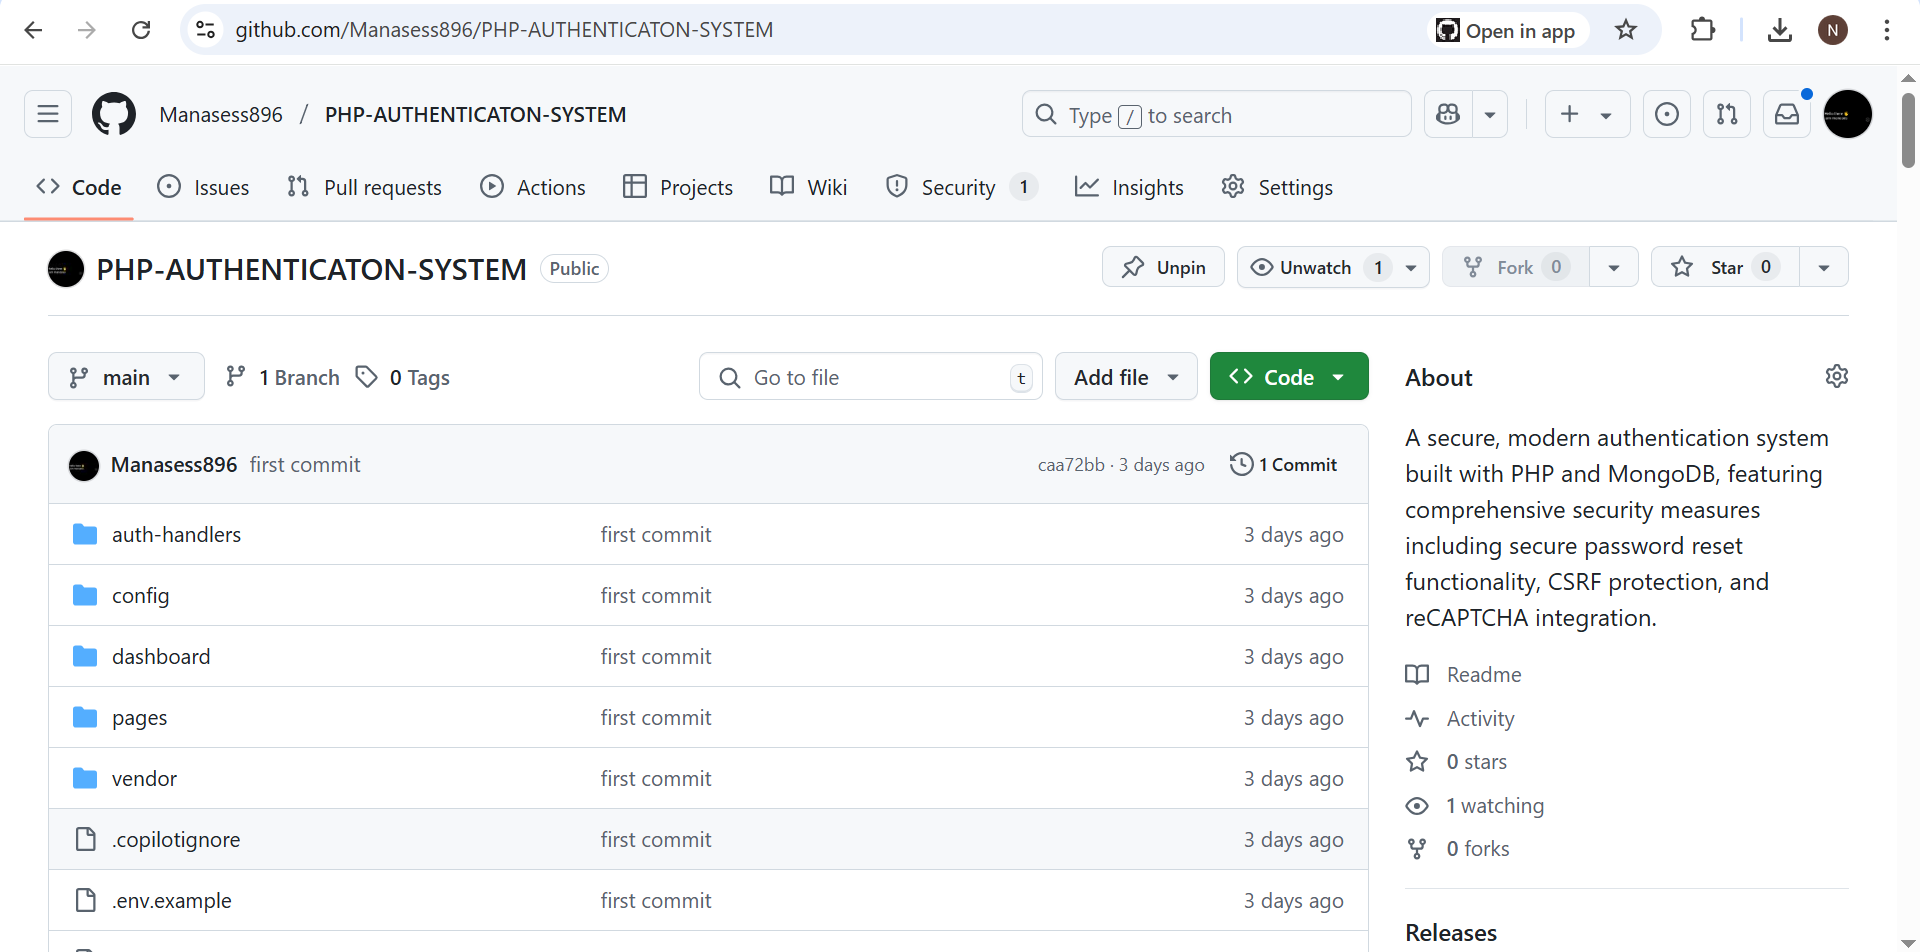
Task: Open the GitHub hamburger navigation menu
Action: click(48, 114)
